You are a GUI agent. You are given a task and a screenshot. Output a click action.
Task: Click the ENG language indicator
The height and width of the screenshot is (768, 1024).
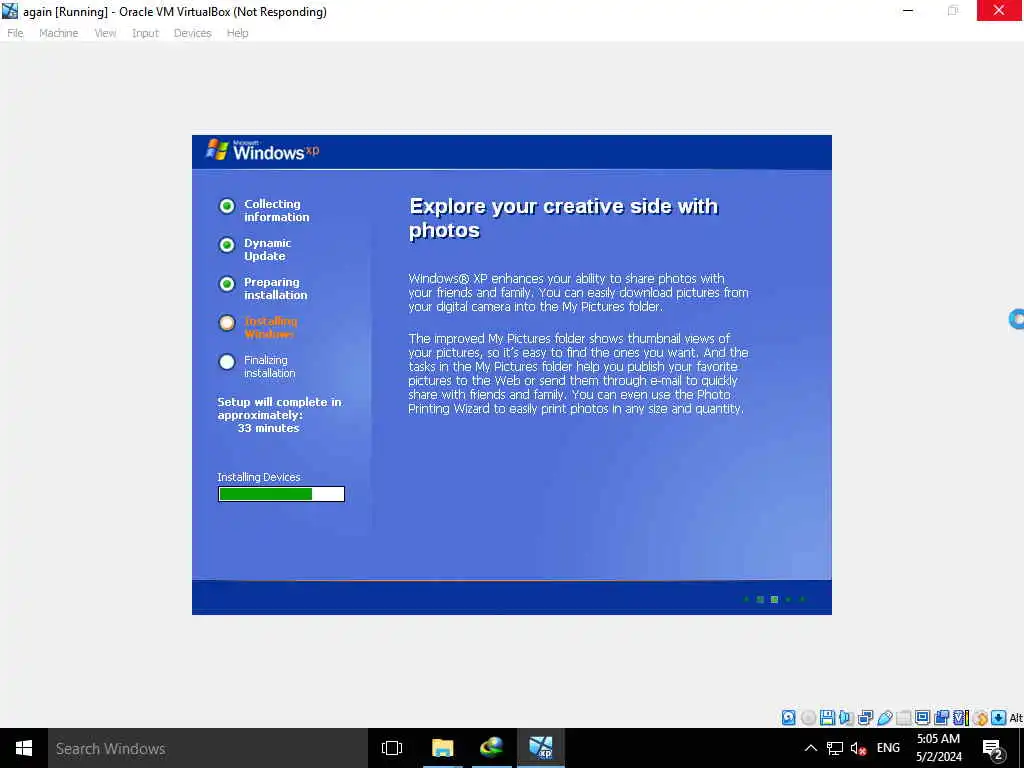[888, 748]
